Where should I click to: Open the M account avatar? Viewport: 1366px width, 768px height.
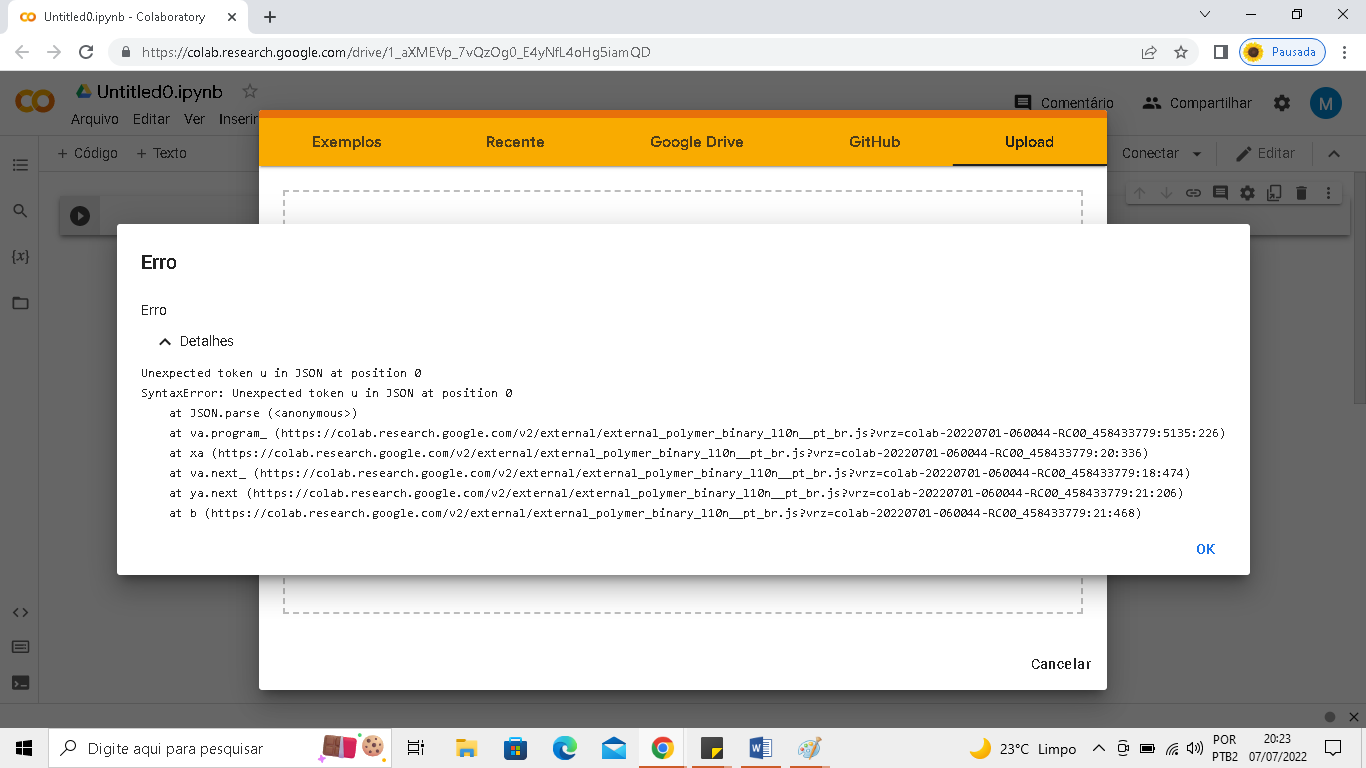1325,103
